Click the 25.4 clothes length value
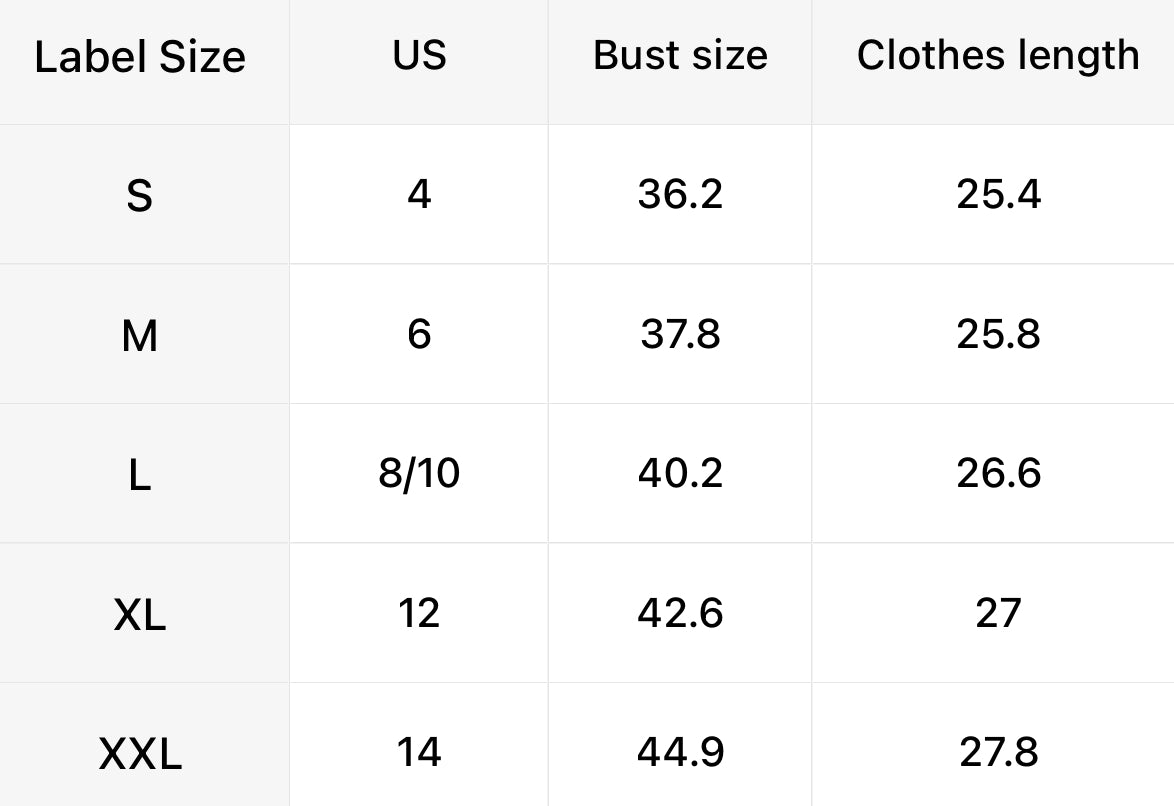The width and height of the screenshot is (1174, 806). click(998, 193)
